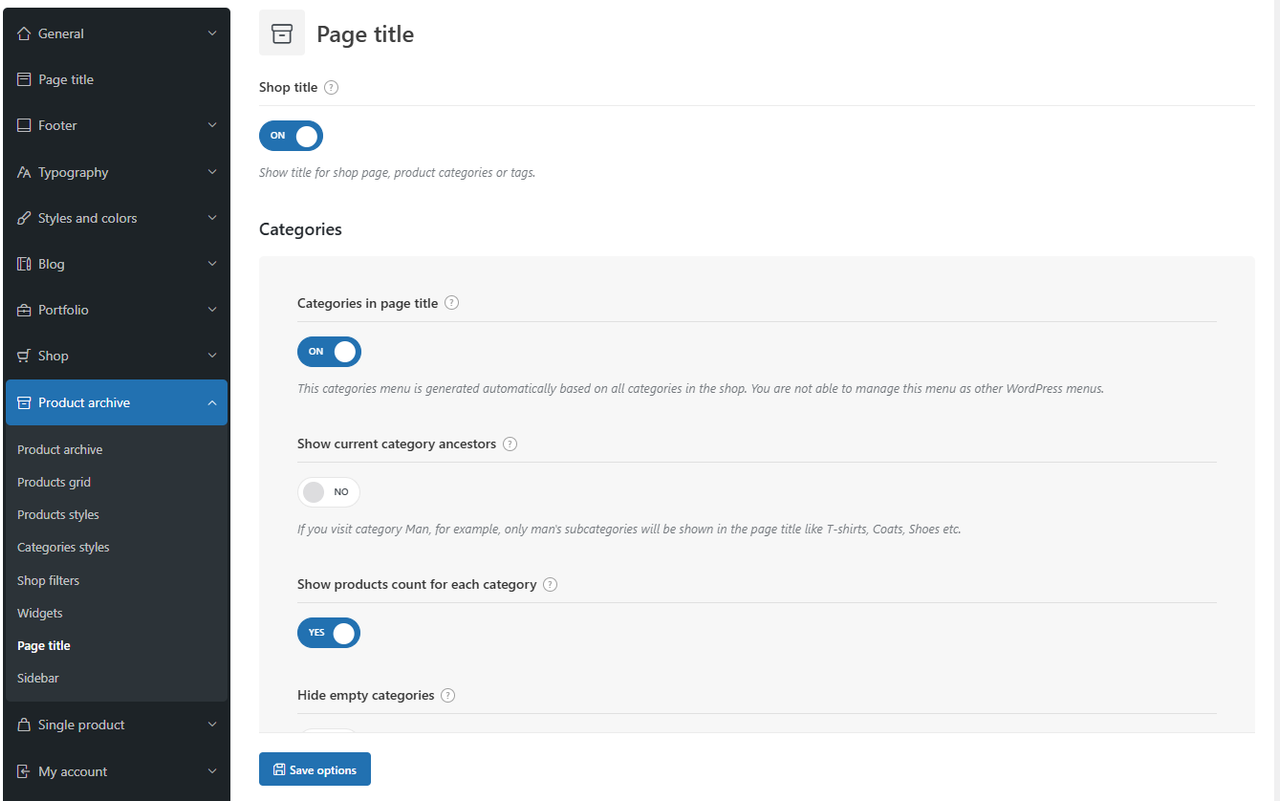Enable Show current category ancestors toggle

click(328, 492)
